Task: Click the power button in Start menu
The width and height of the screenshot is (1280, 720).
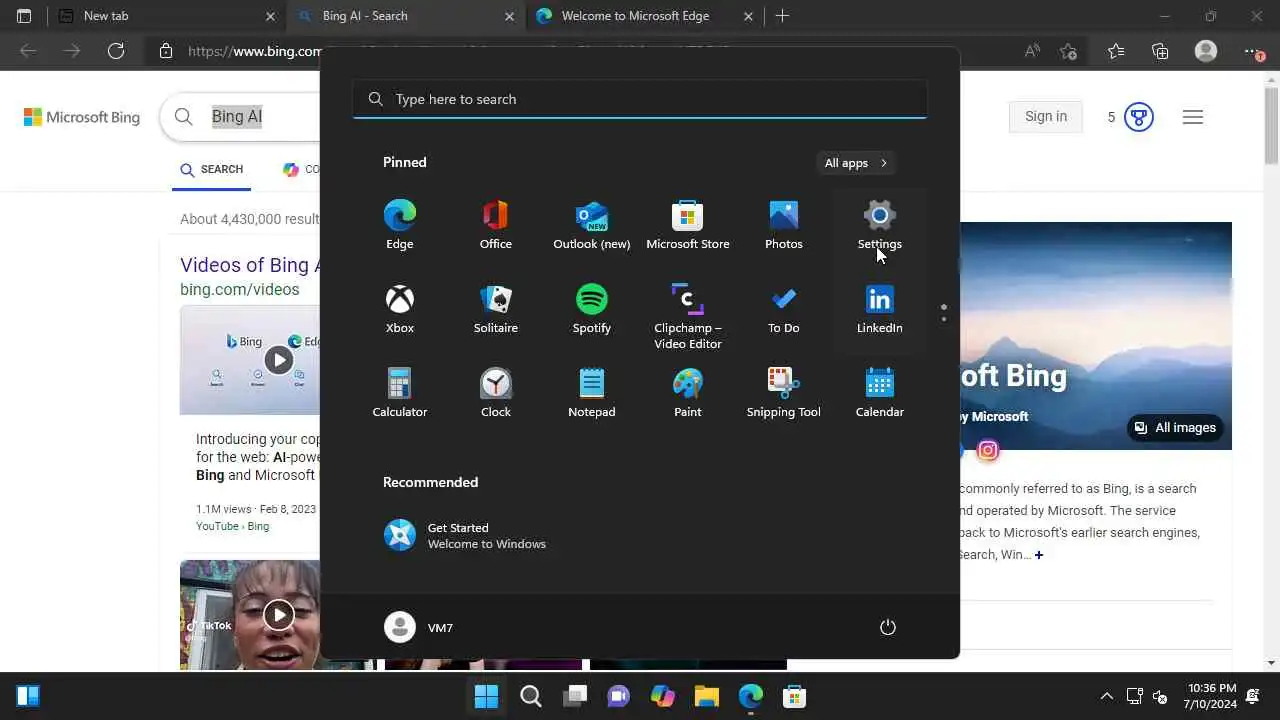Action: coord(887,627)
